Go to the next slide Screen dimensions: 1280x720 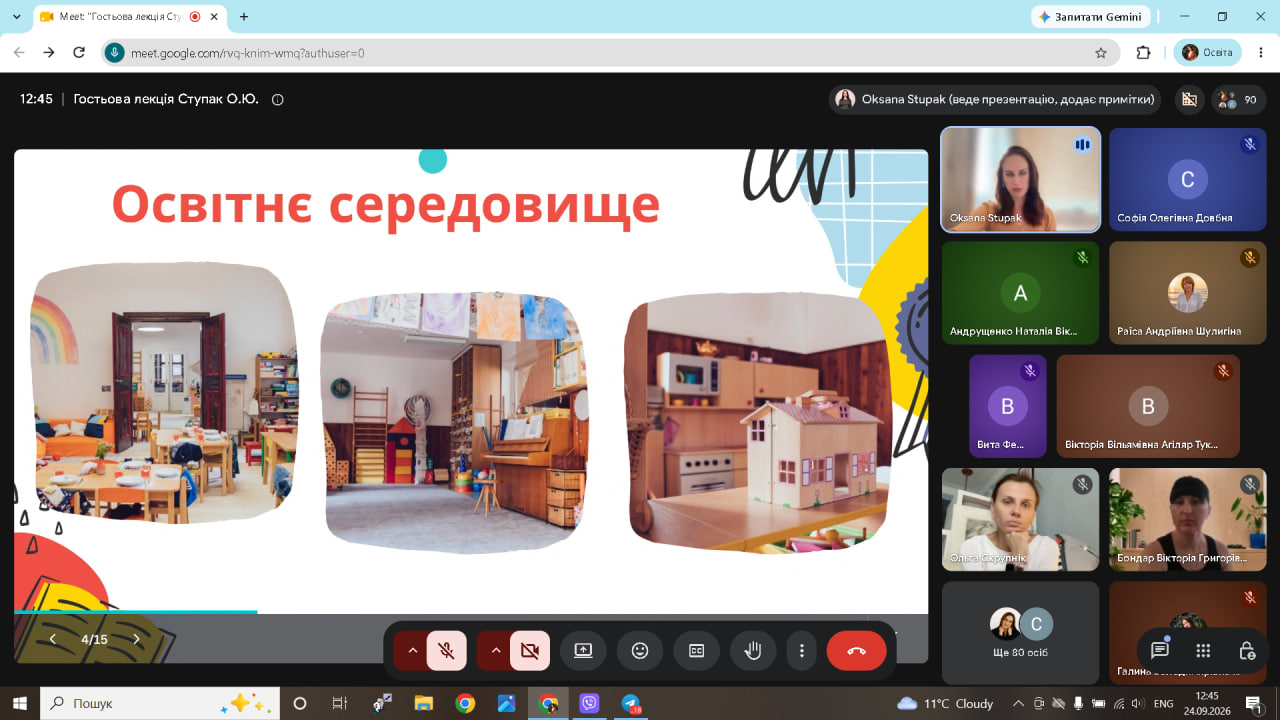coord(137,639)
